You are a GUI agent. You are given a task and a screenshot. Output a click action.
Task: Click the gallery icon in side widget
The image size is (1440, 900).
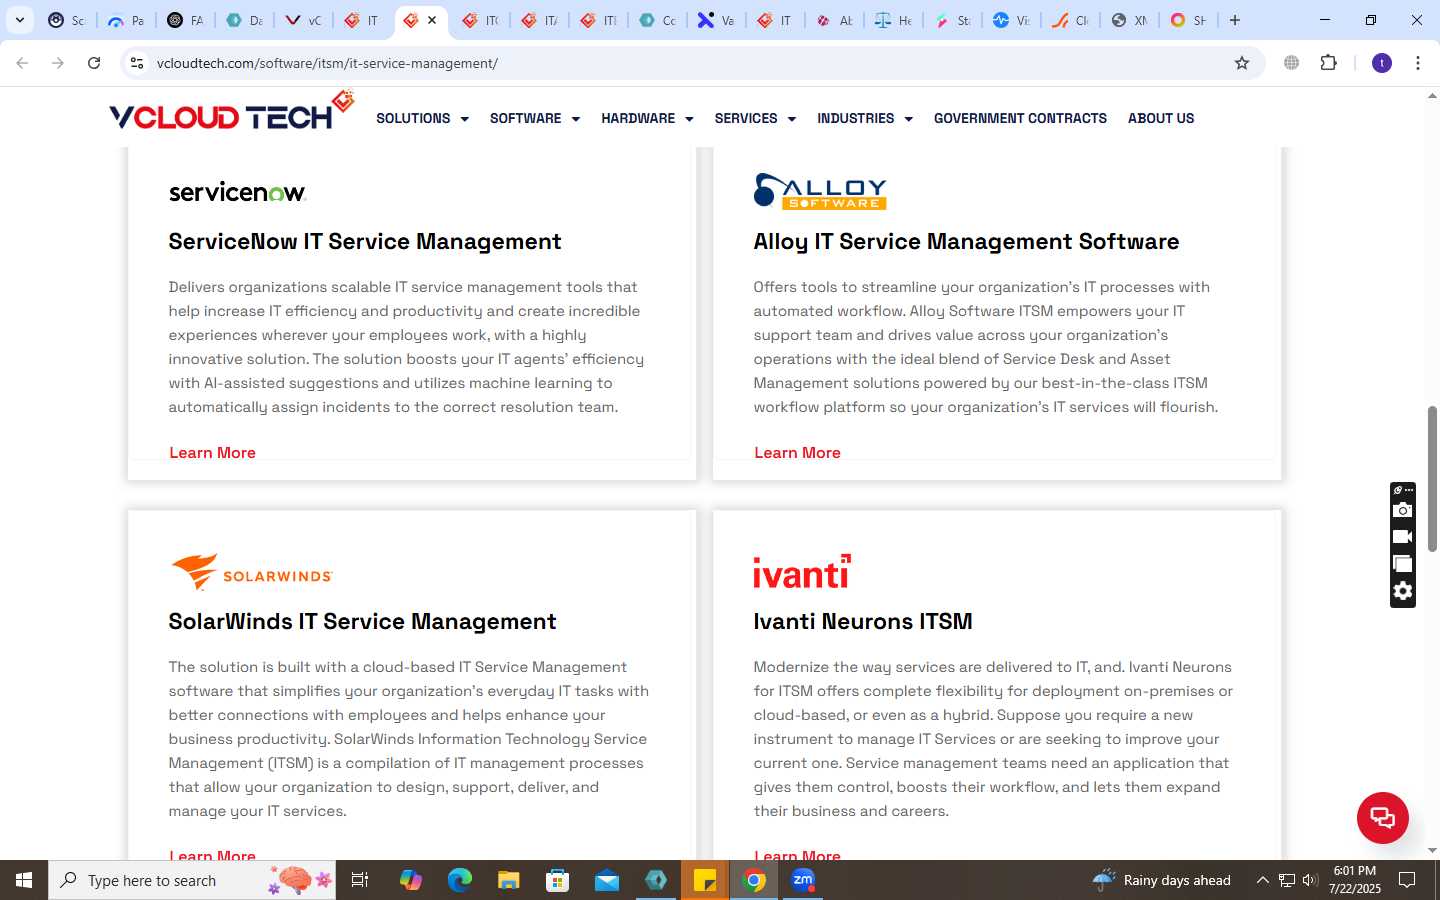click(x=1403, y=564)
